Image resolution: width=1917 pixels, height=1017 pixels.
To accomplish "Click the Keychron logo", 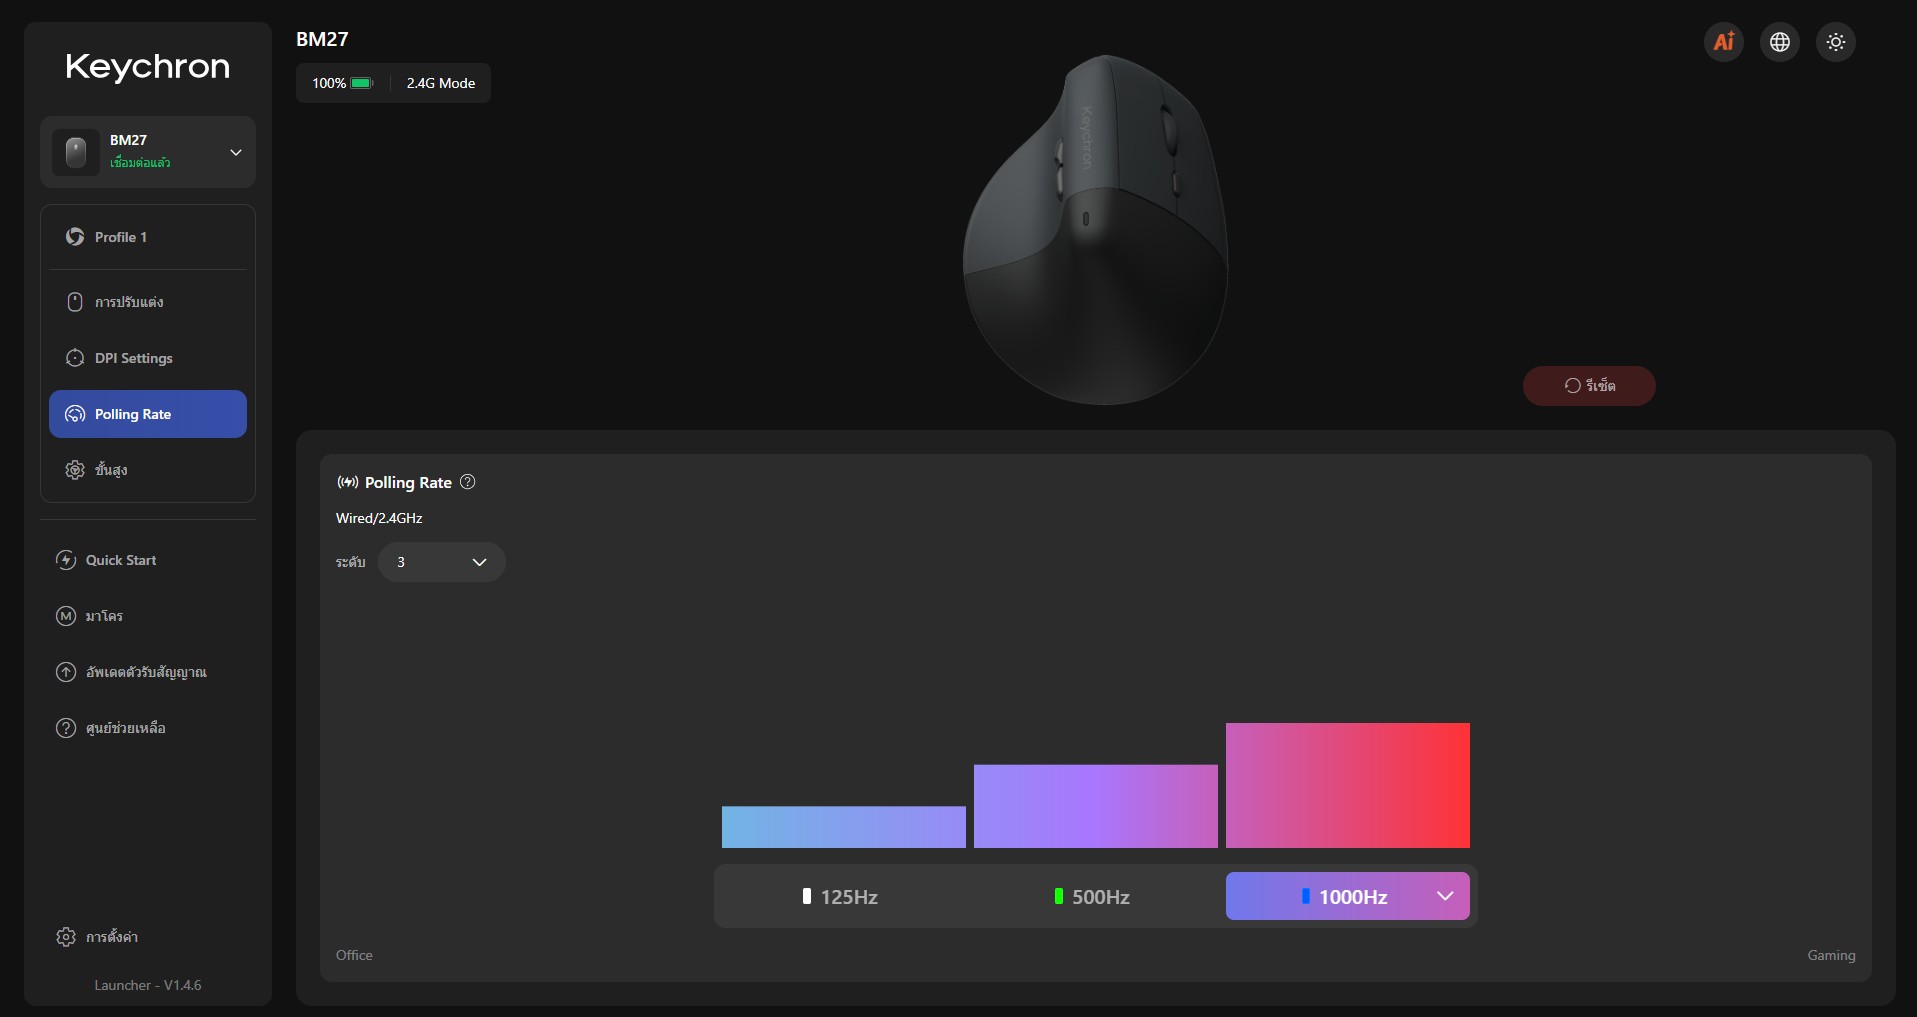I will coord(148,67).
